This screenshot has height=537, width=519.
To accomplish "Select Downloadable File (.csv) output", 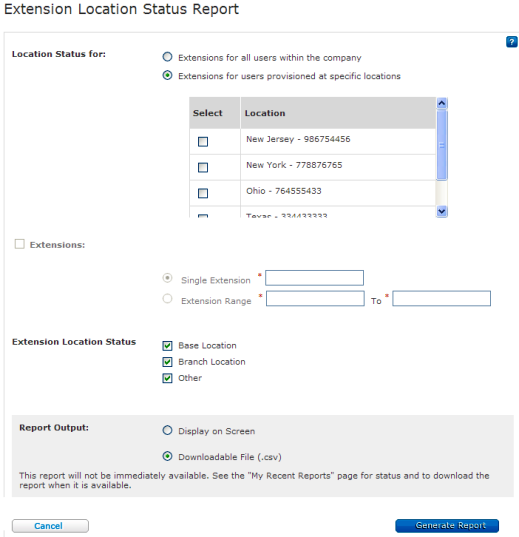I will click(167, 456).
